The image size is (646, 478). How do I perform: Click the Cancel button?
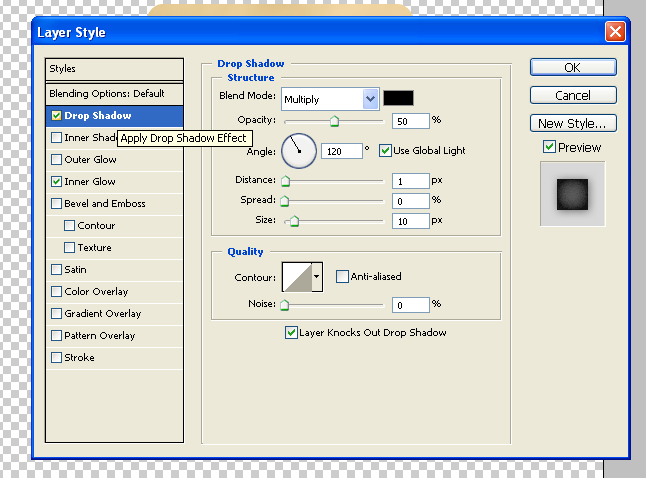point(572,96)
